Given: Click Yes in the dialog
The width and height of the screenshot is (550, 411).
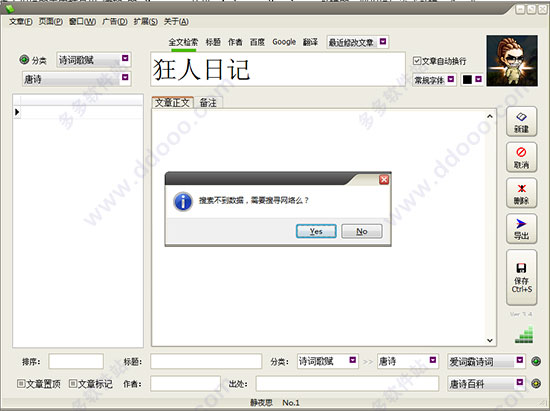Looking at the screenshot, I should tap(316, 231).
